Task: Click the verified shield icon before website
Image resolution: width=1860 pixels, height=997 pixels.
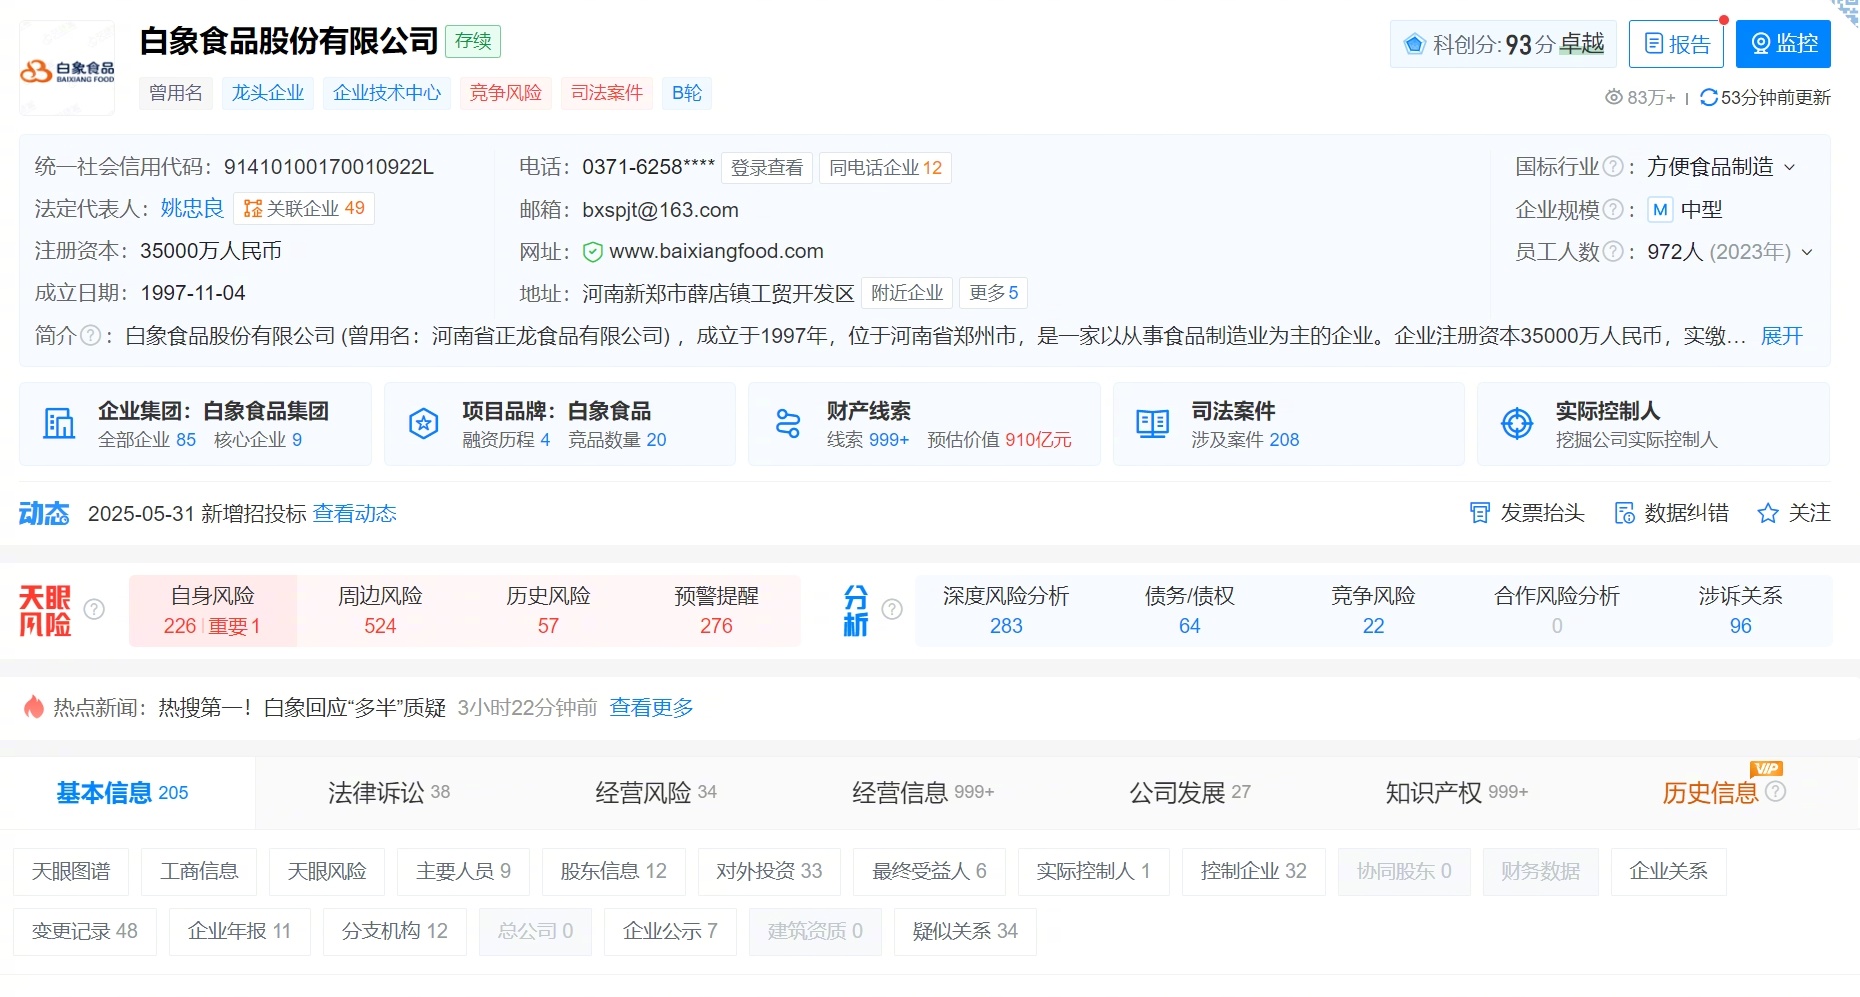Action: 592,251
